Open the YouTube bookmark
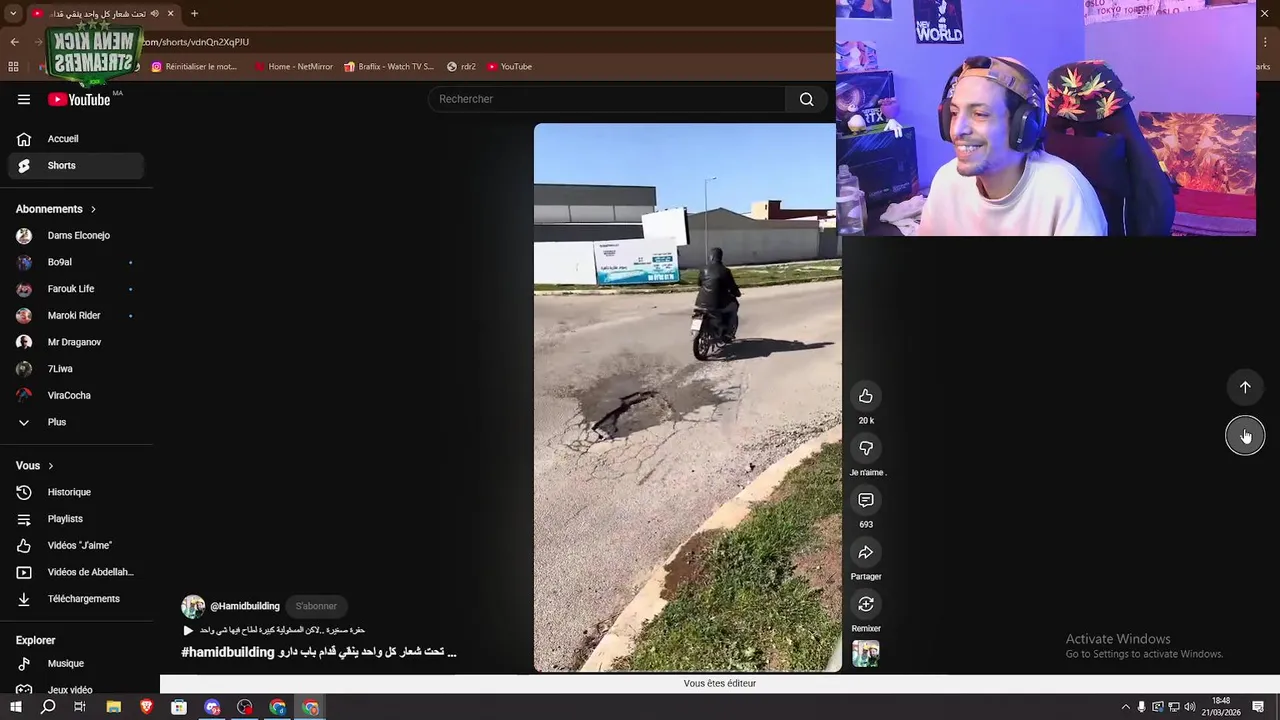This screenshot has width=1280, height=720. [510, 66]
